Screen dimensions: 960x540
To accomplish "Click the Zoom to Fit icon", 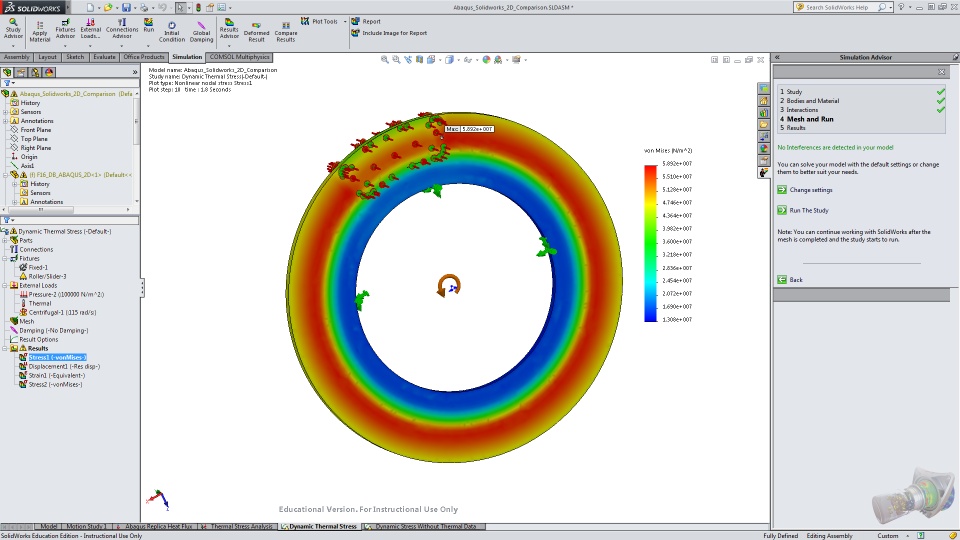I will click(384, 59).
